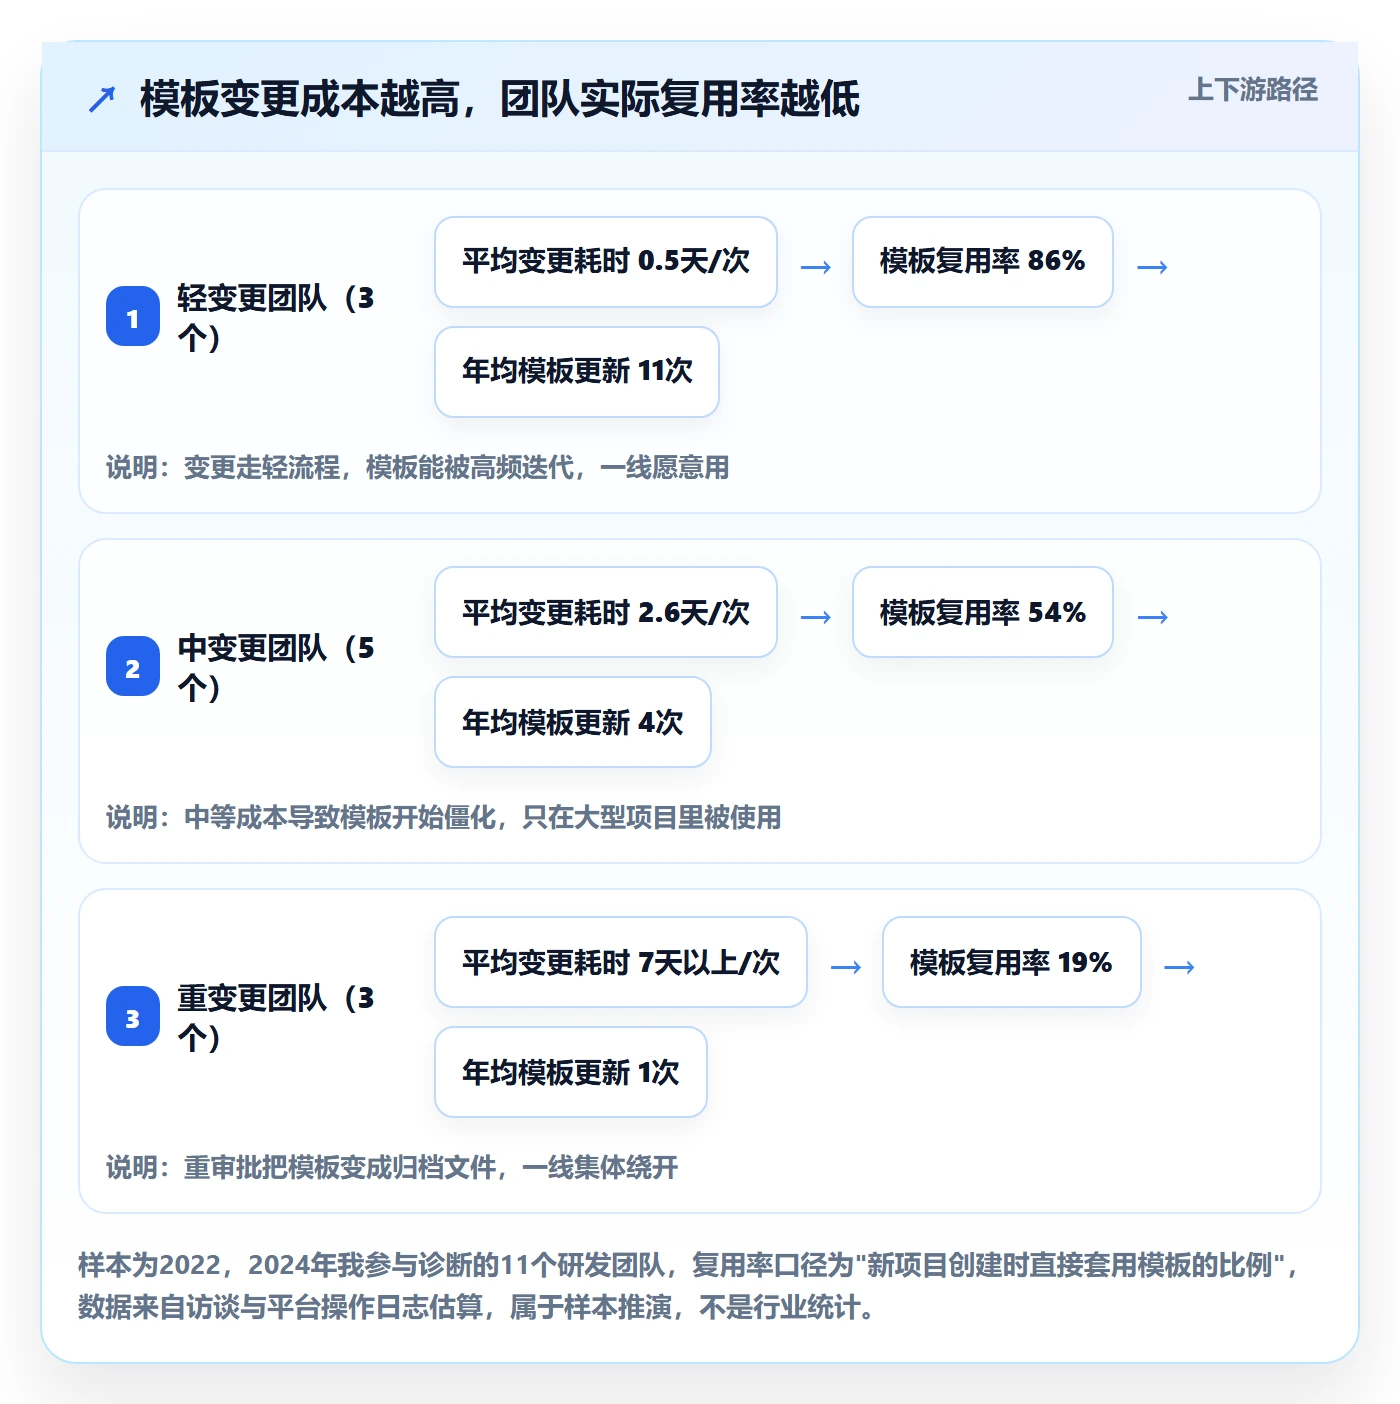
Task: Click the blue number 3 badge
Action: pos(133,1017)
